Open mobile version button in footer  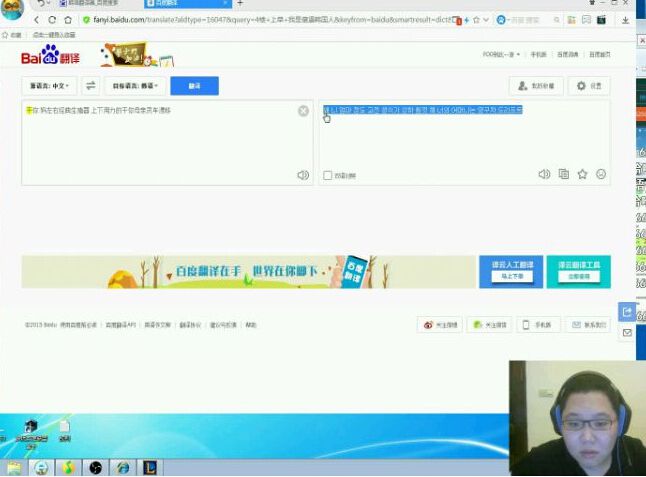[x=537, y=325]
